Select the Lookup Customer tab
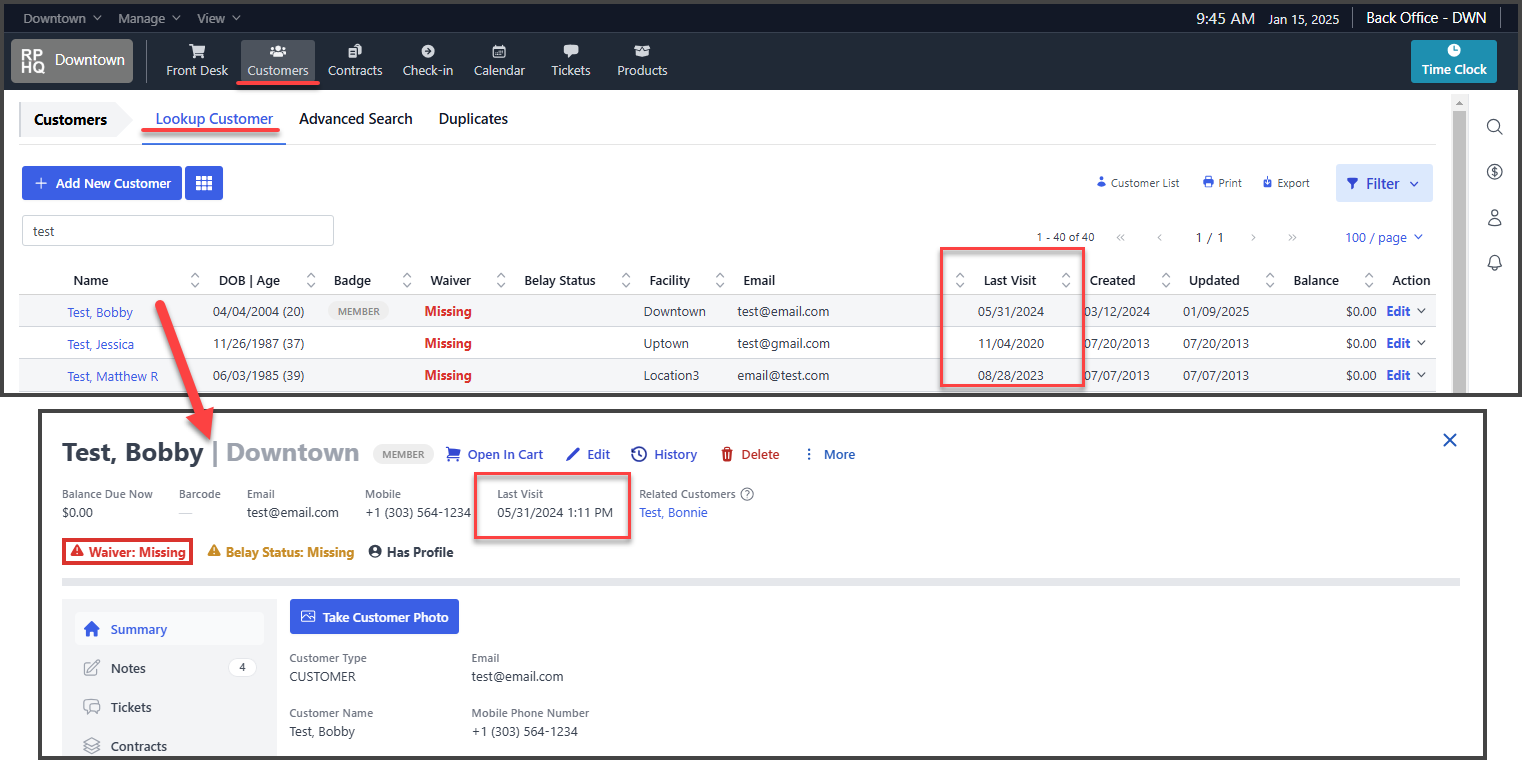The height and width of the screenshot is (760, 1522). click(214, 119)
